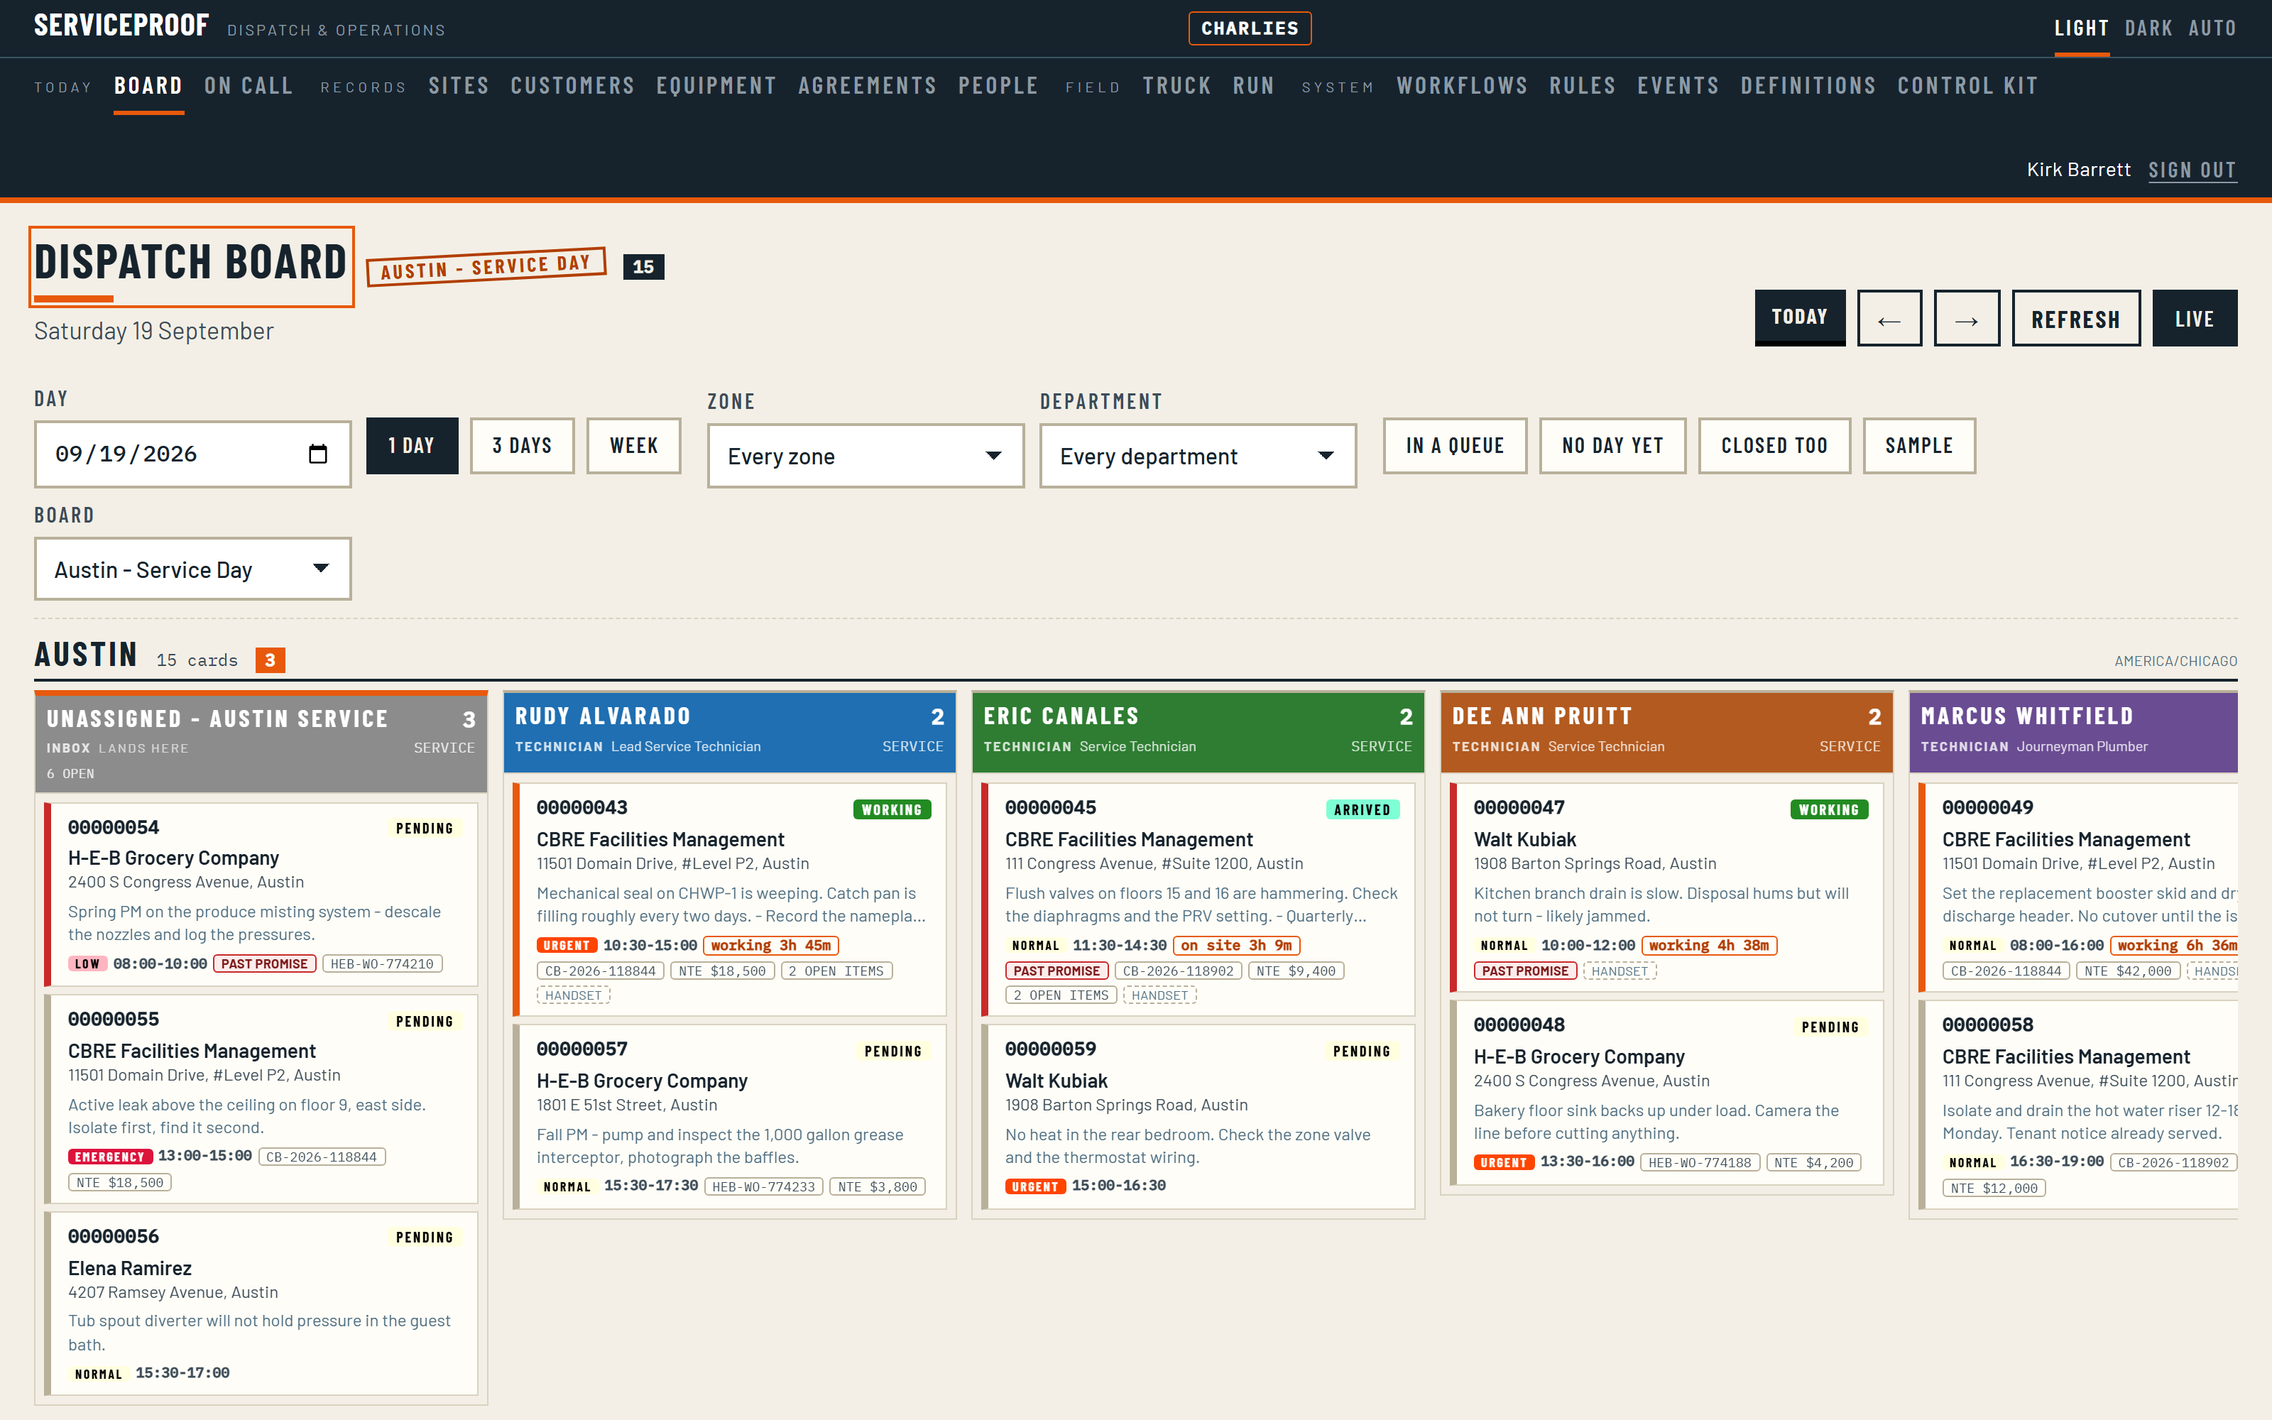
Task: Click the Arrived status badge on card 00000045
Action: coord(1362,810)
